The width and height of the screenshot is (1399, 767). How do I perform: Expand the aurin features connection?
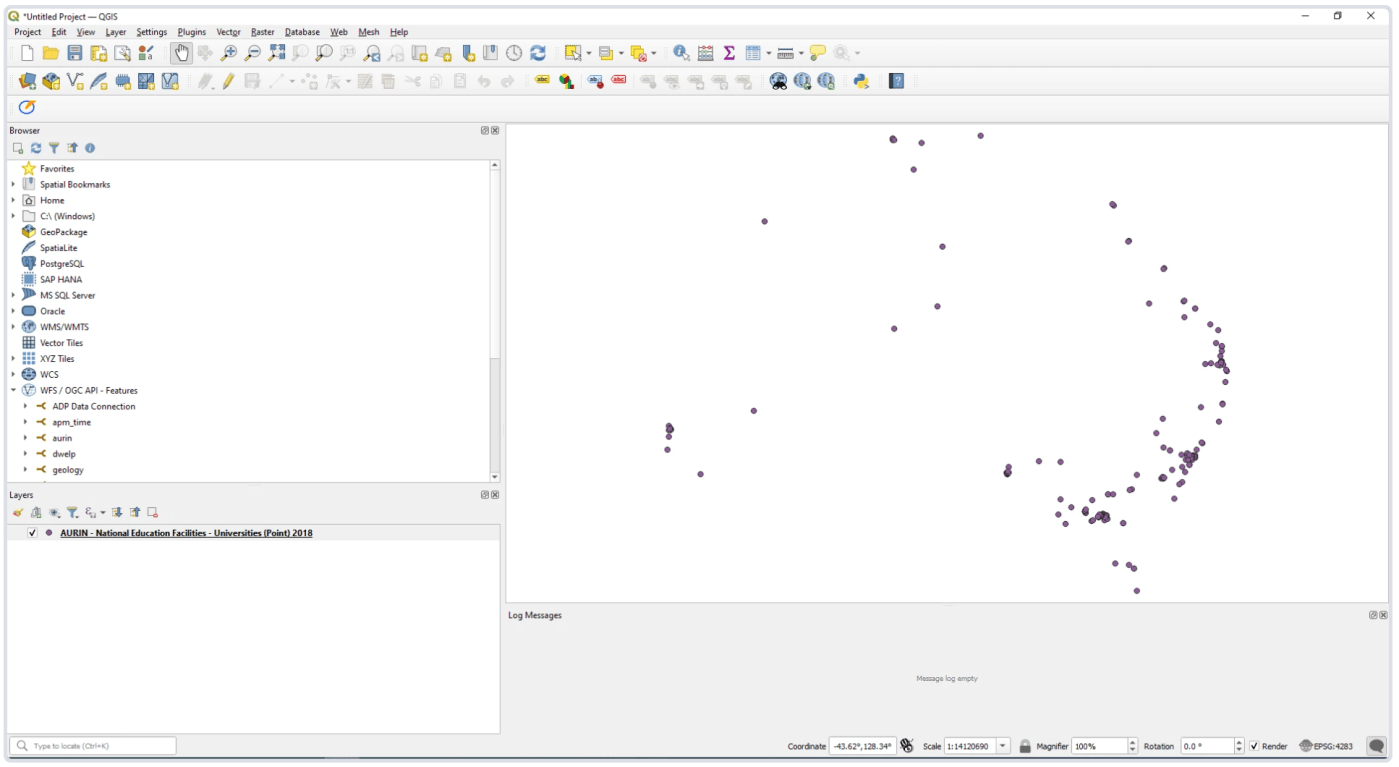25,437
